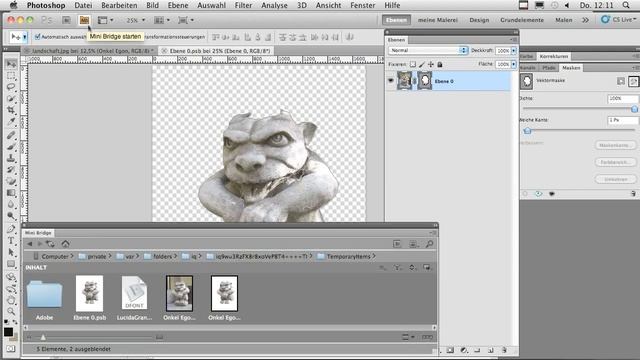Toggle the layer-mask link on Ebene 0
640x360 pixels.
[415, 81]
